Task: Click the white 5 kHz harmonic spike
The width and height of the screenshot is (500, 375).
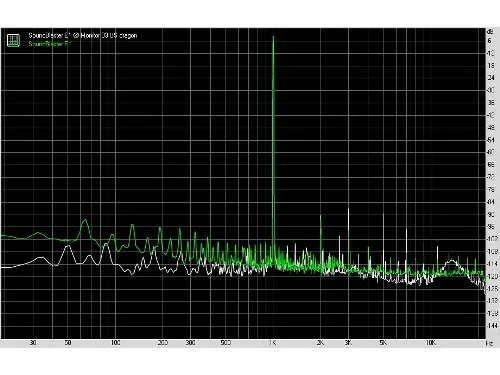Action: [x=383, y=243]
